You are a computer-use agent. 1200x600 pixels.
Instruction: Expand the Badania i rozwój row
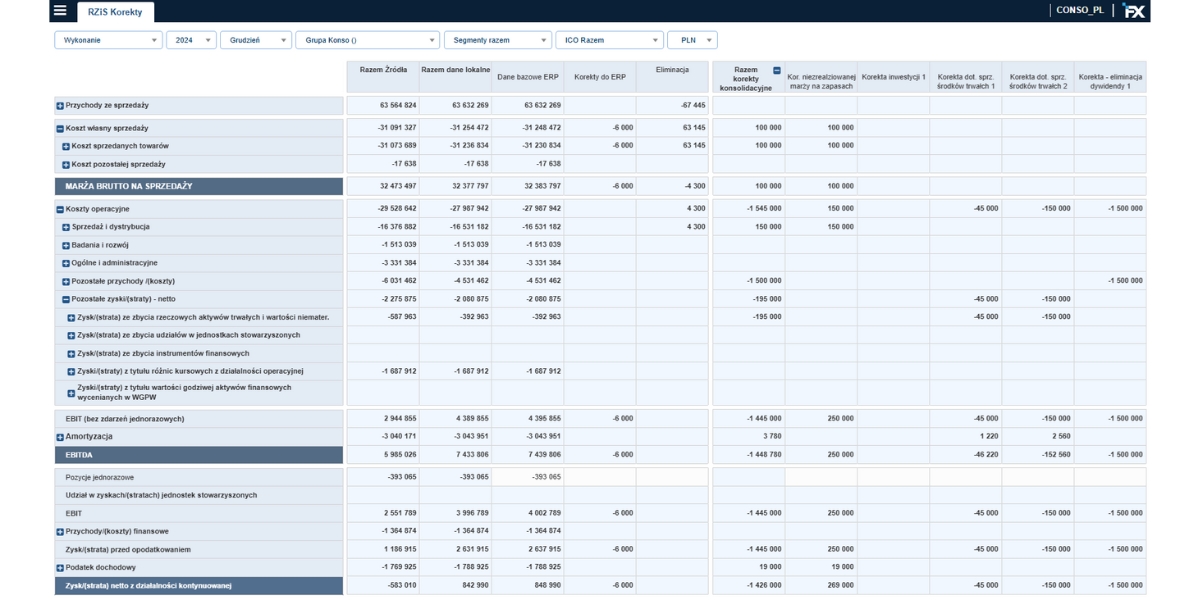tap(66, 245)
